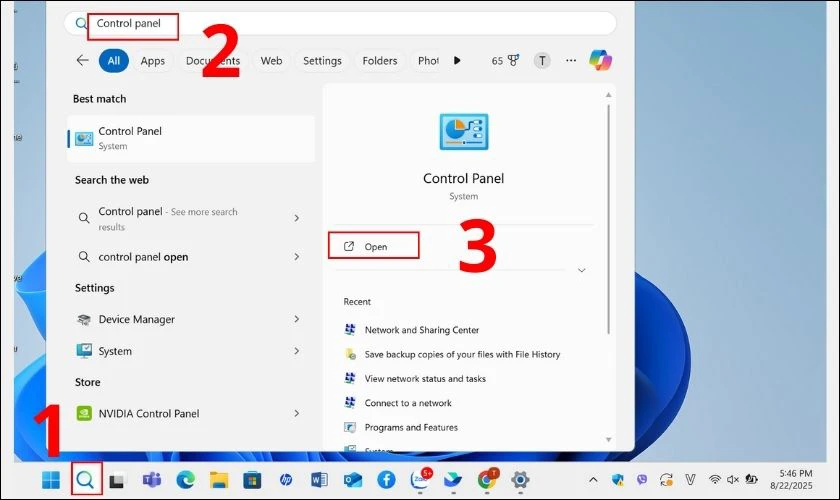Image resolution: width=840 pixels, height=500 pixels.
Task: Select the All filter tab
Action: coord(114,61)
